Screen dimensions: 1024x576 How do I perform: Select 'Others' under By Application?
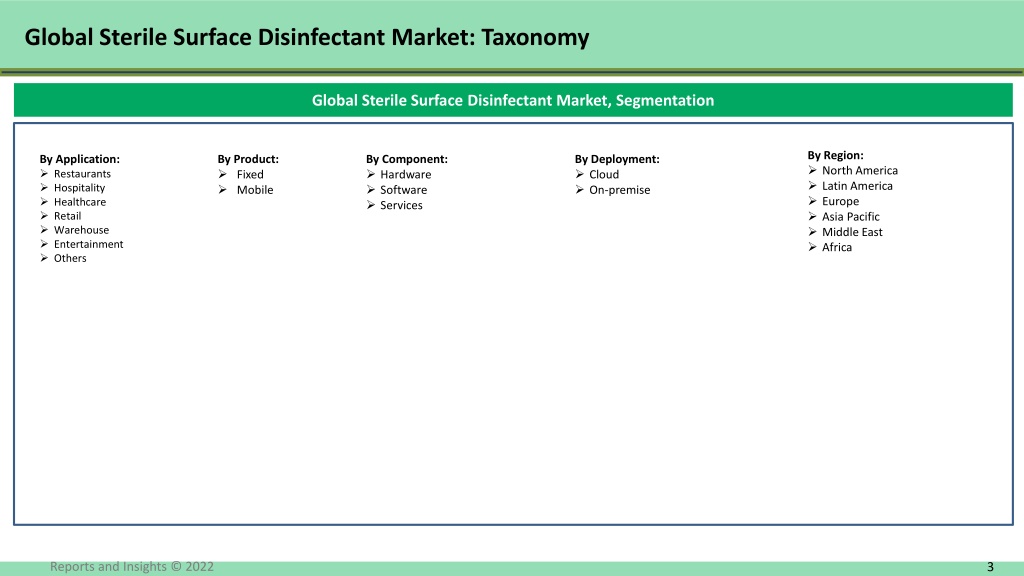click(70, 258)
